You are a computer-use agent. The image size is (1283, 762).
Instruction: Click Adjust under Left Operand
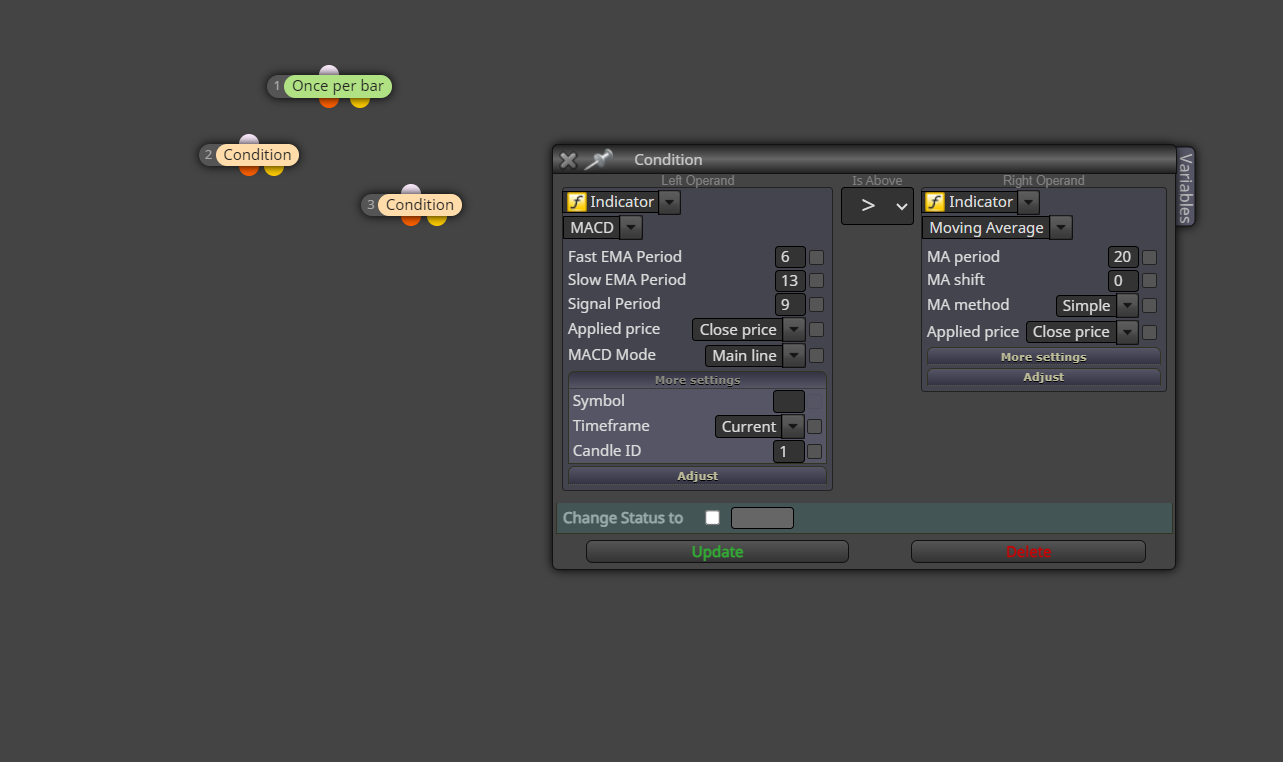coord(698,476)
